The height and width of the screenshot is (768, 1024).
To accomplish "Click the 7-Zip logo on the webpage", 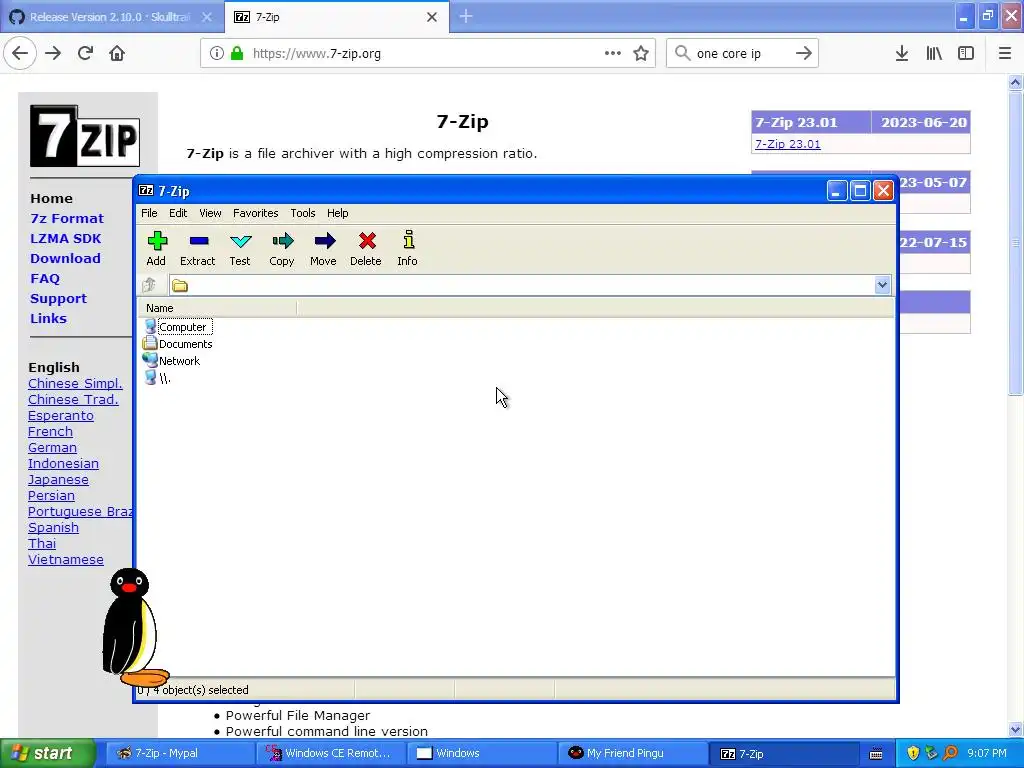I will pos(85,136).
